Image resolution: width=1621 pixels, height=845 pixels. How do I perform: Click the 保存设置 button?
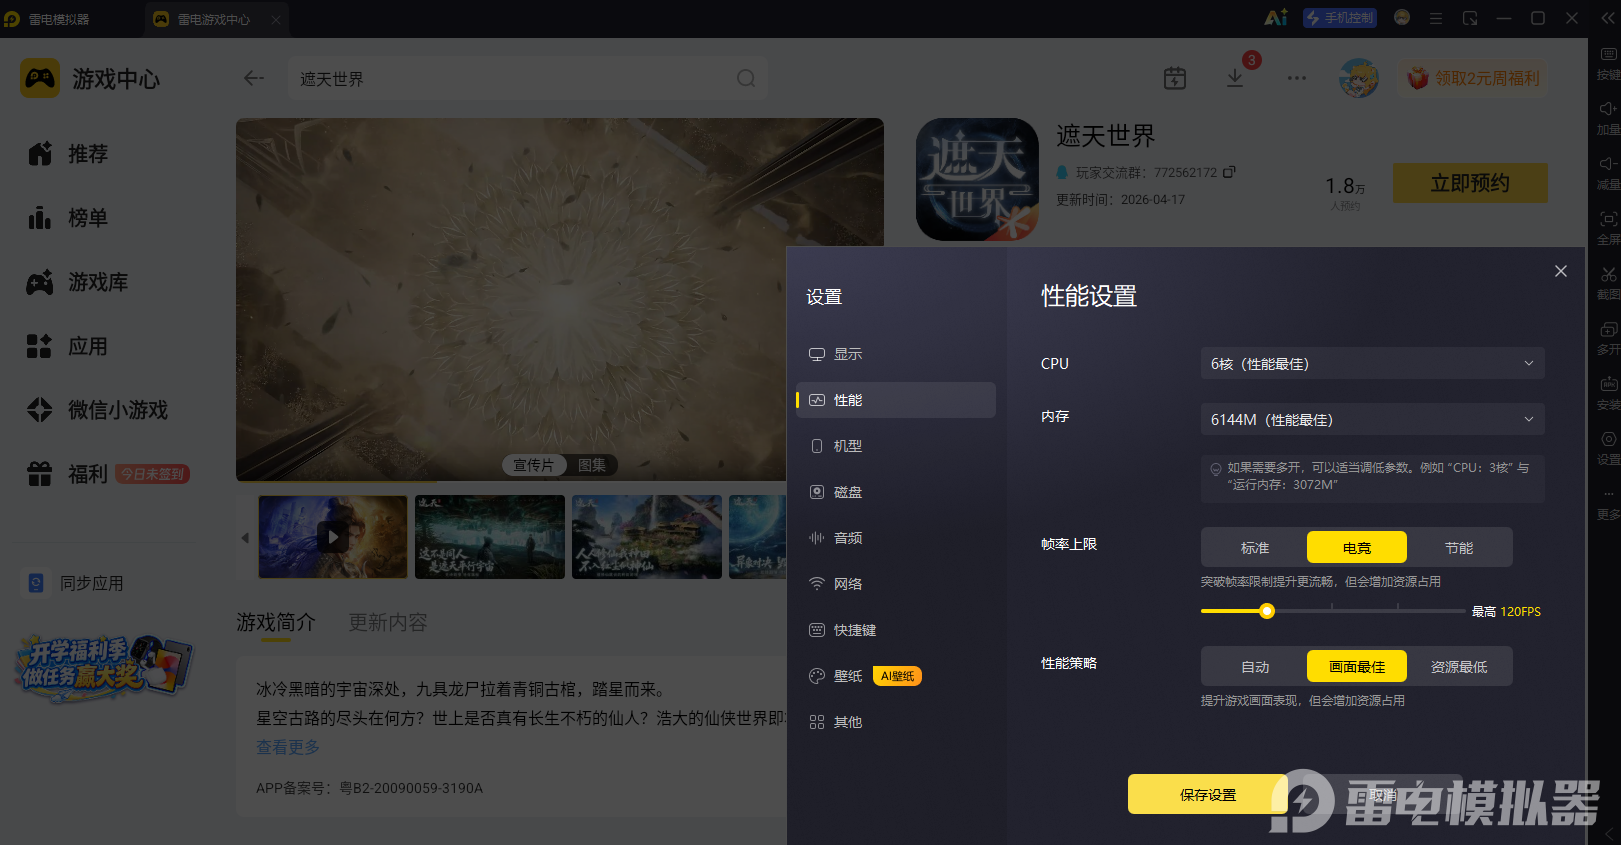click(1208, 794)
